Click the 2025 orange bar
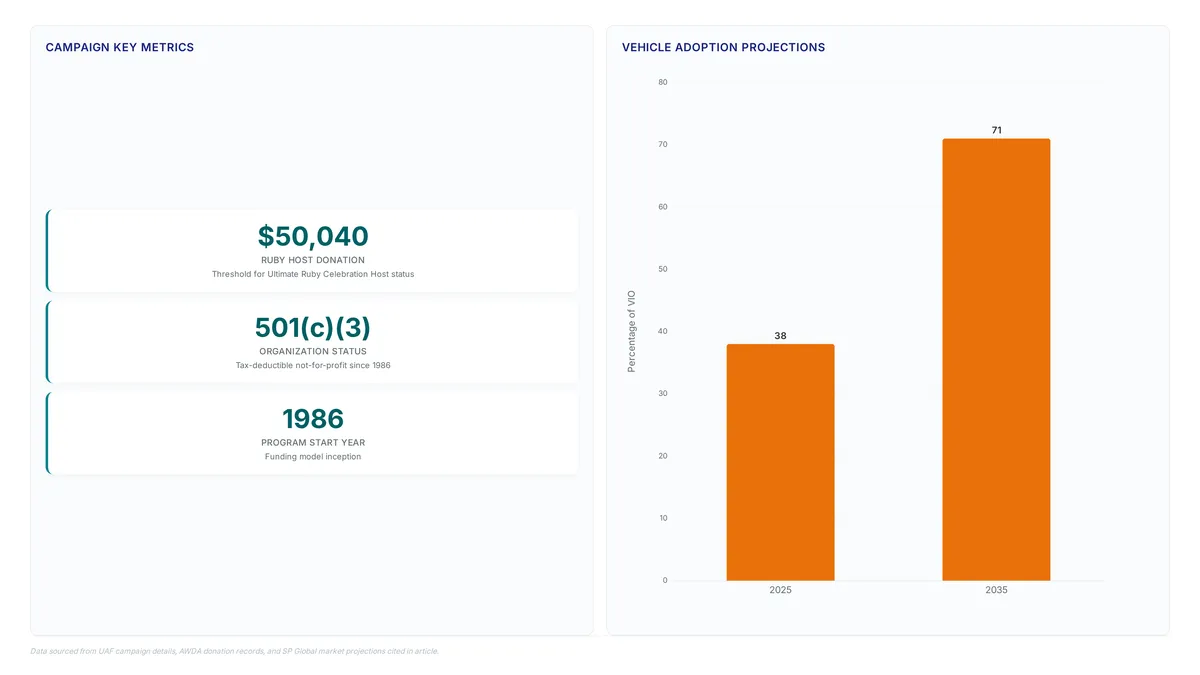The width and height of the screenshot is (1200, 675). (x=780, y=462)
